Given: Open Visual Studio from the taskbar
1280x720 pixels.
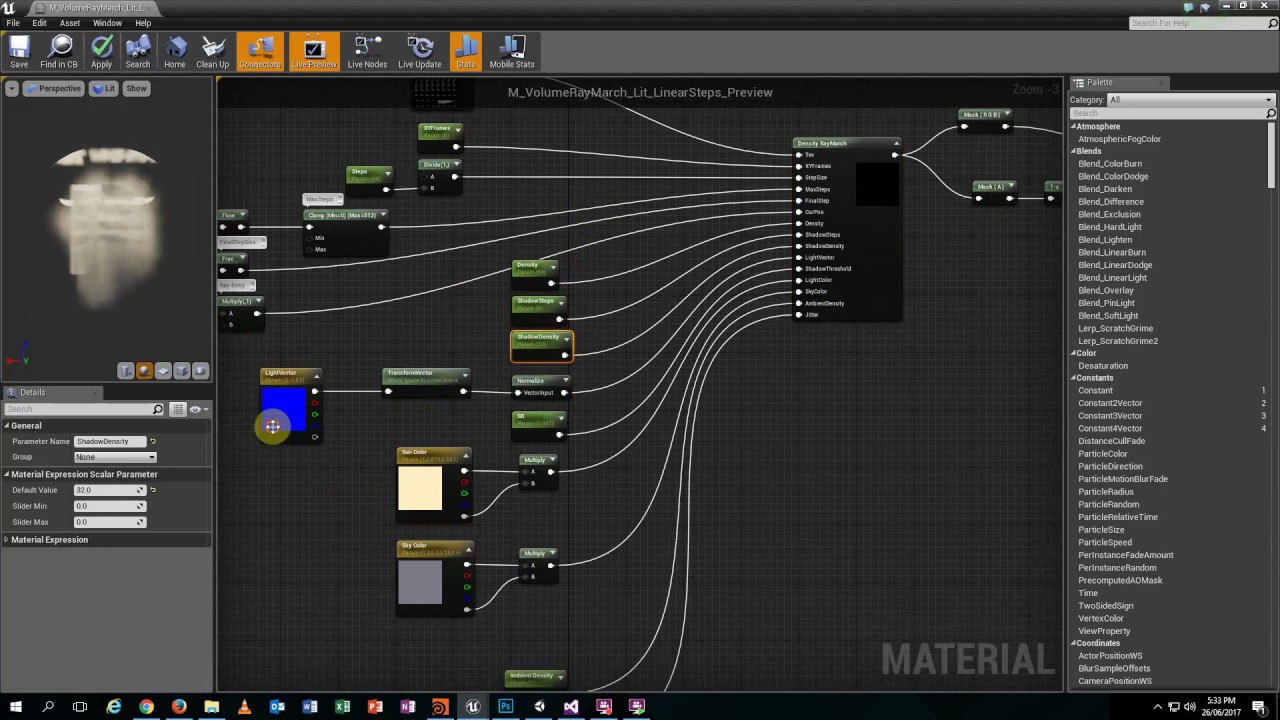Looking at the screenshot, I should pos(571,707).
